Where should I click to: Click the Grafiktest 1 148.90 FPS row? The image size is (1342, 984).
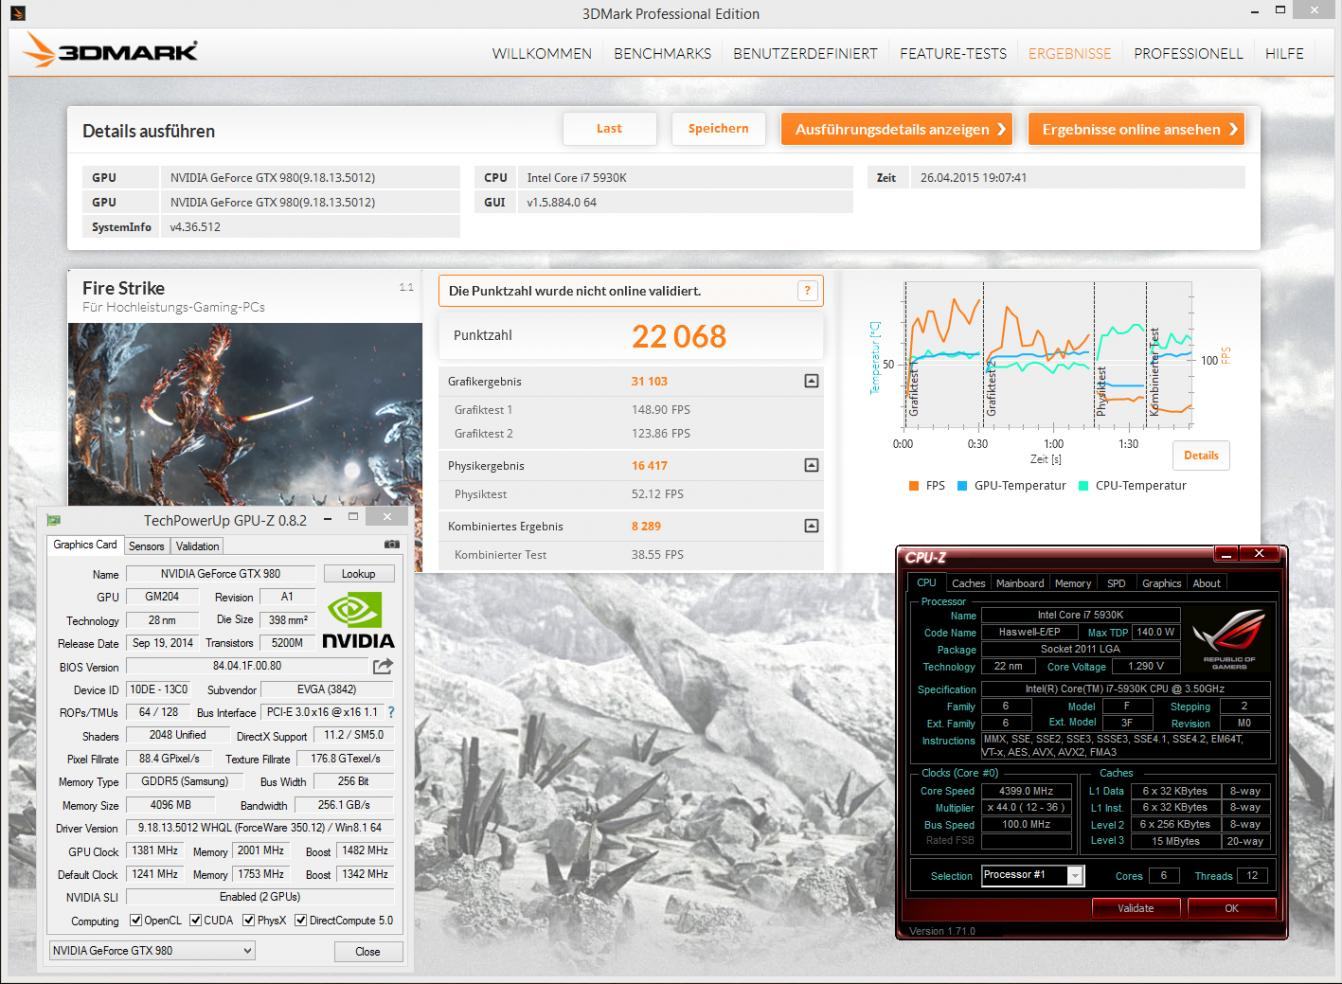click(x=631, y=409)
